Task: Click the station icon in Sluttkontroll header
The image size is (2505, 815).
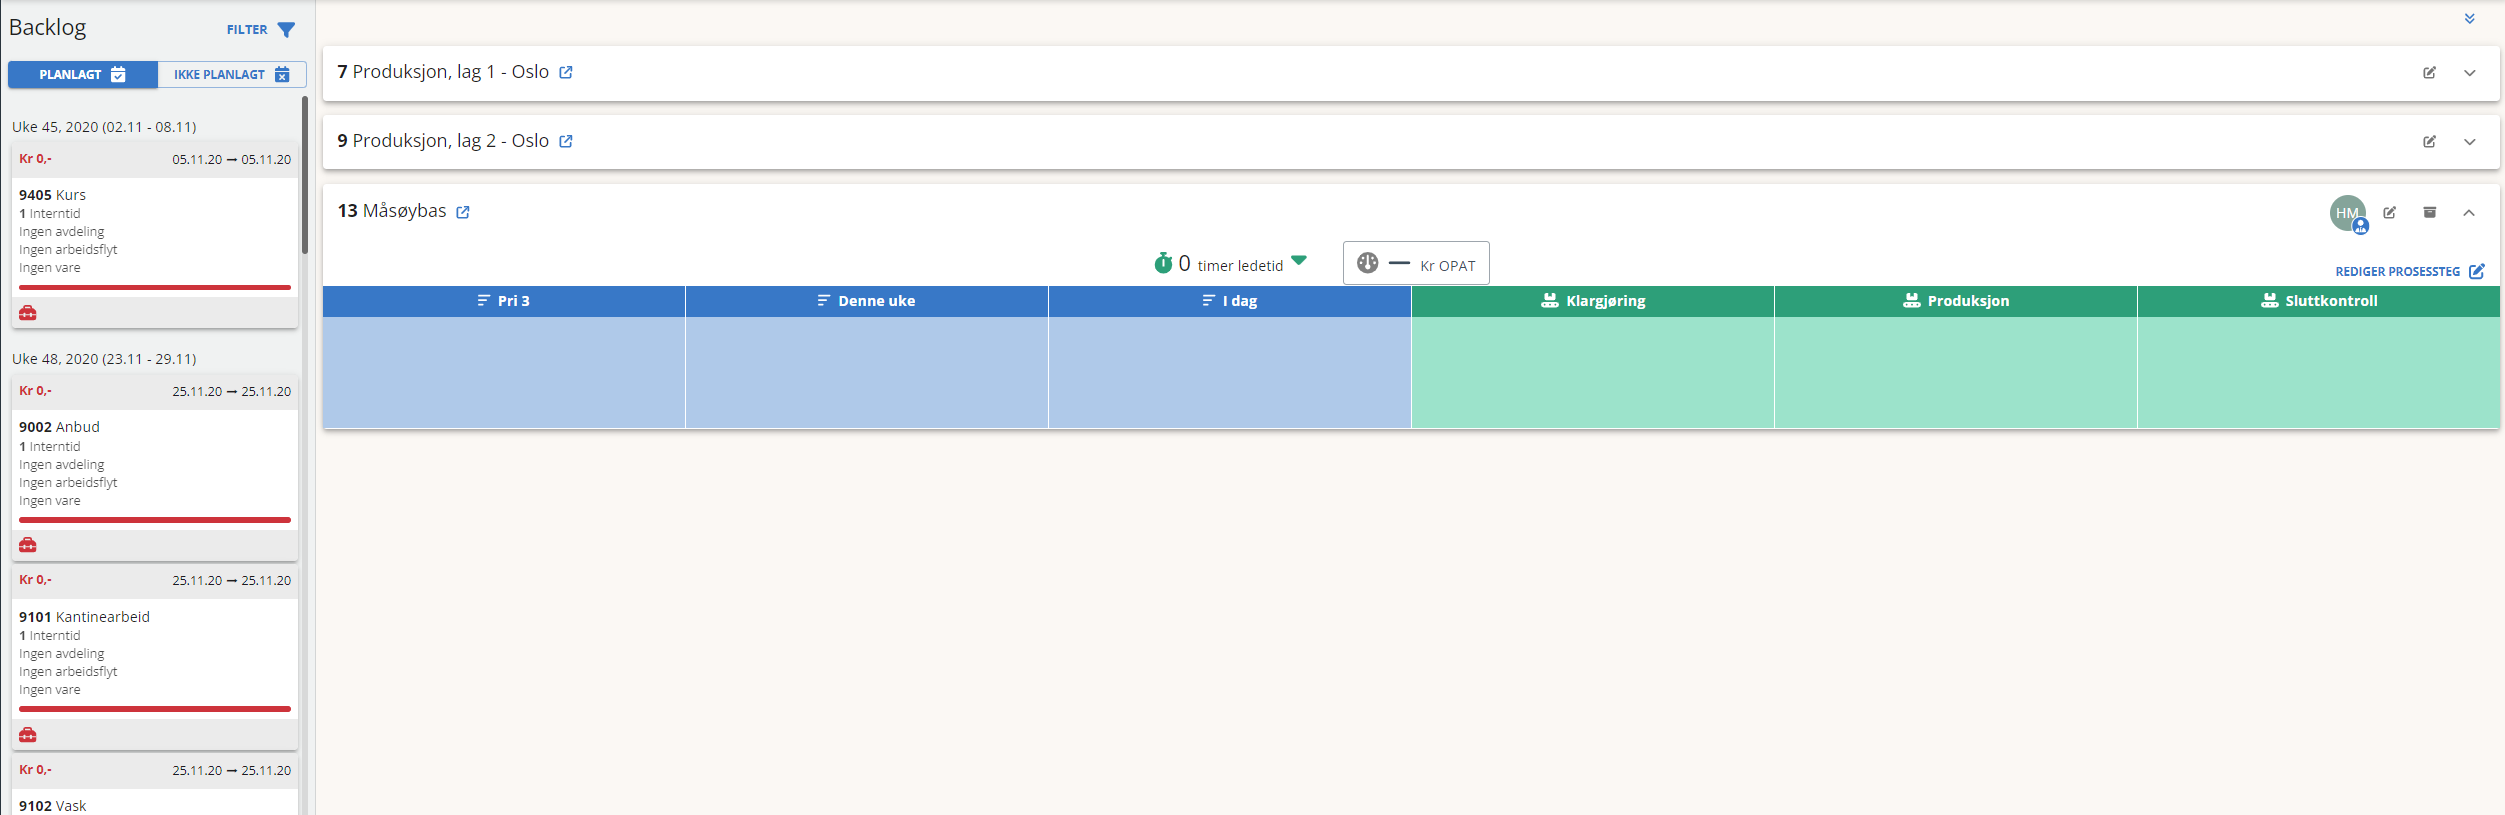Action: [2270, 301]
